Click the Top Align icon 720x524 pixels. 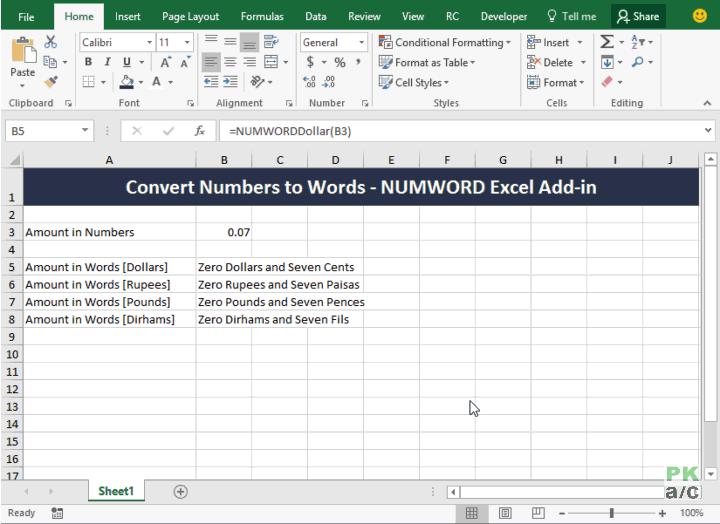(211, 42)
